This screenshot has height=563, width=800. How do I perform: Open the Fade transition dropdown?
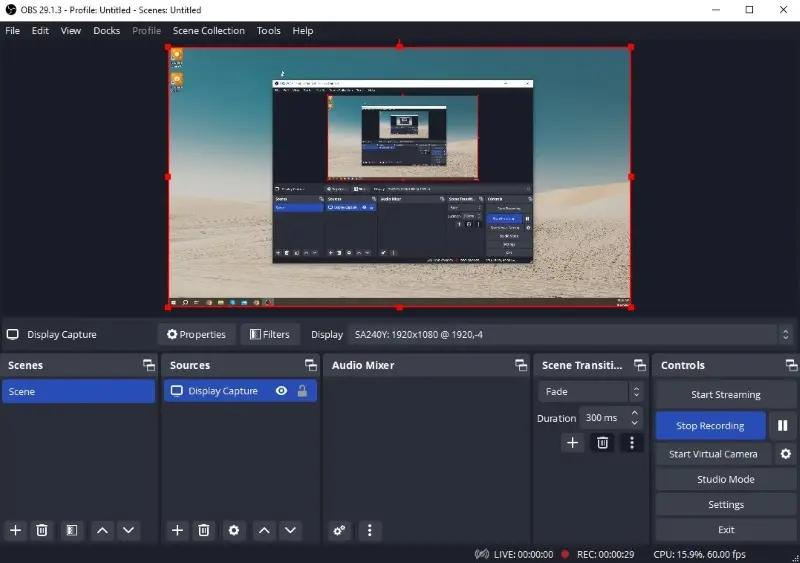[x=590, y=391]
